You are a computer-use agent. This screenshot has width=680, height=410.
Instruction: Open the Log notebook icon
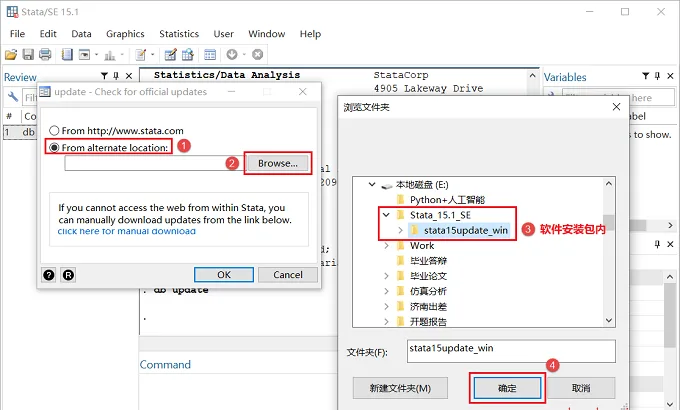pos(67,54)
